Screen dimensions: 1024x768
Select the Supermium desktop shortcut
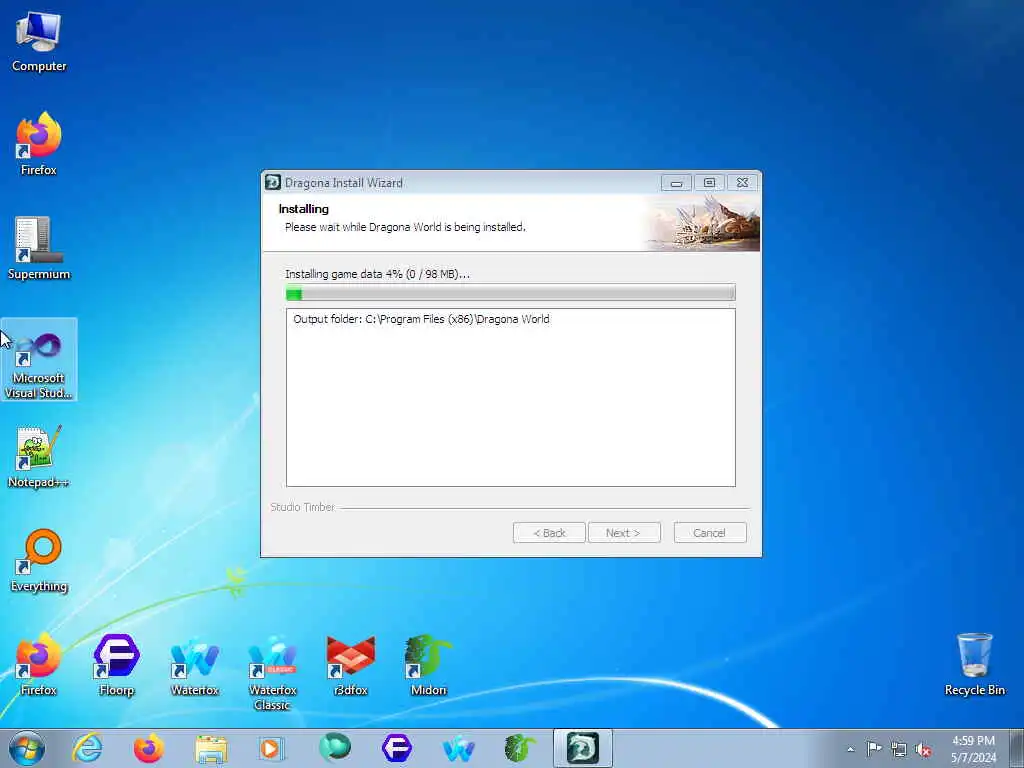(39, 248)
